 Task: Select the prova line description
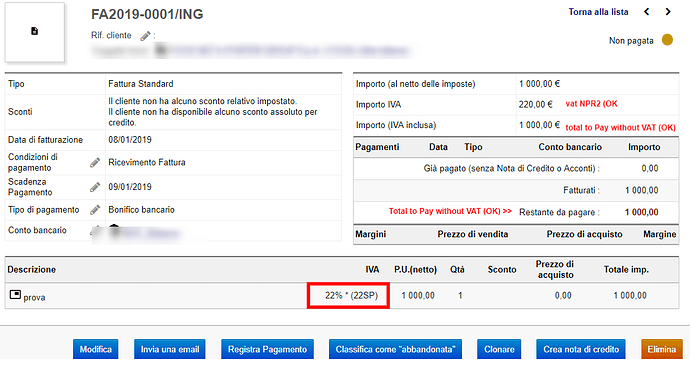click(x=34, y=297)
